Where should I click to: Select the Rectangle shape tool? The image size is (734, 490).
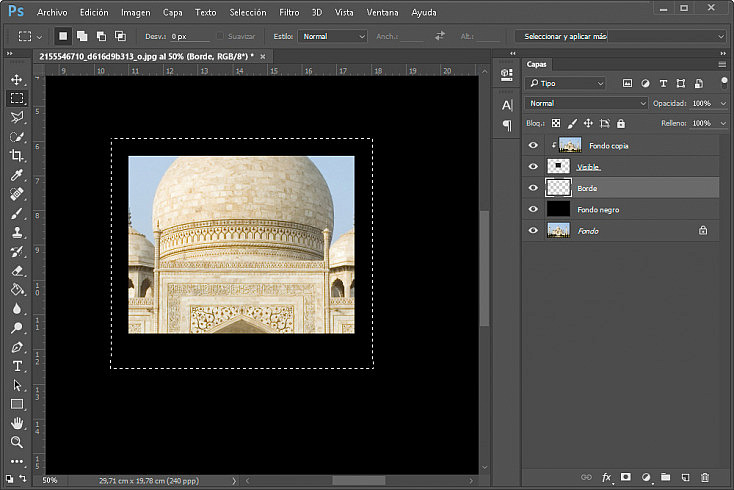pyautogui.click(x=17, y=404)
